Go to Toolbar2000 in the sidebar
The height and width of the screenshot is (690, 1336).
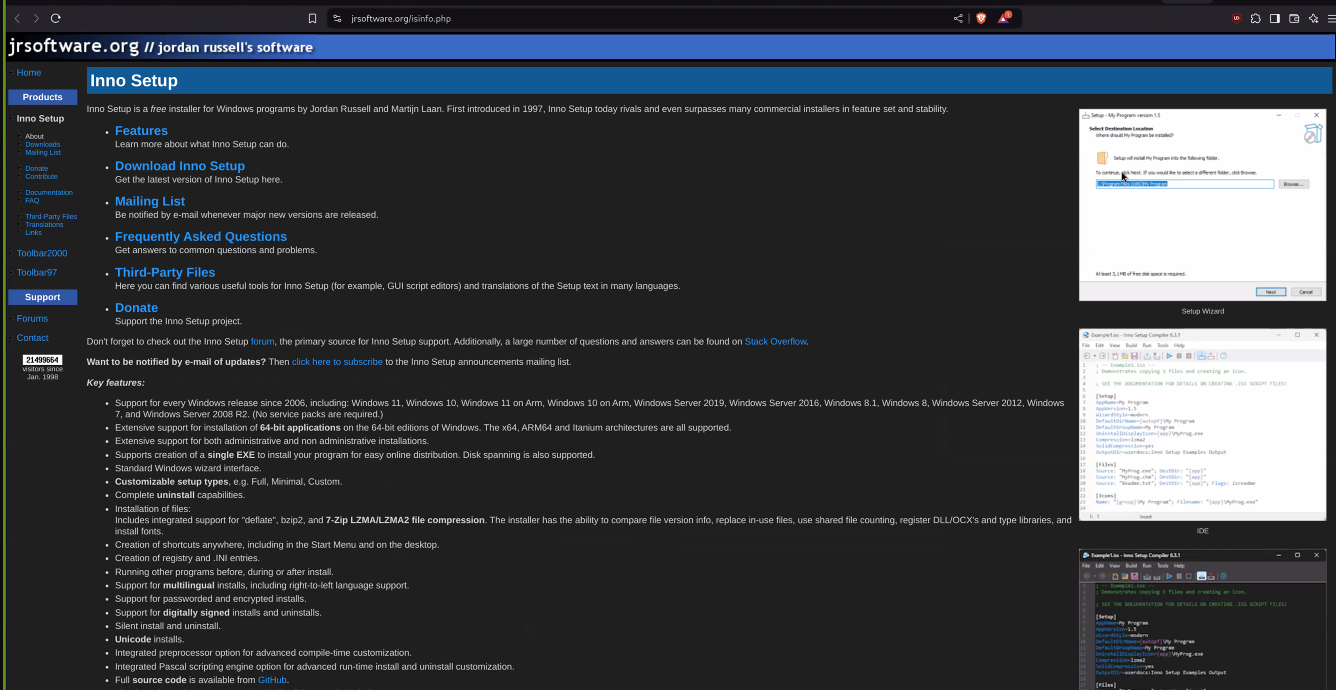[42, 254]
